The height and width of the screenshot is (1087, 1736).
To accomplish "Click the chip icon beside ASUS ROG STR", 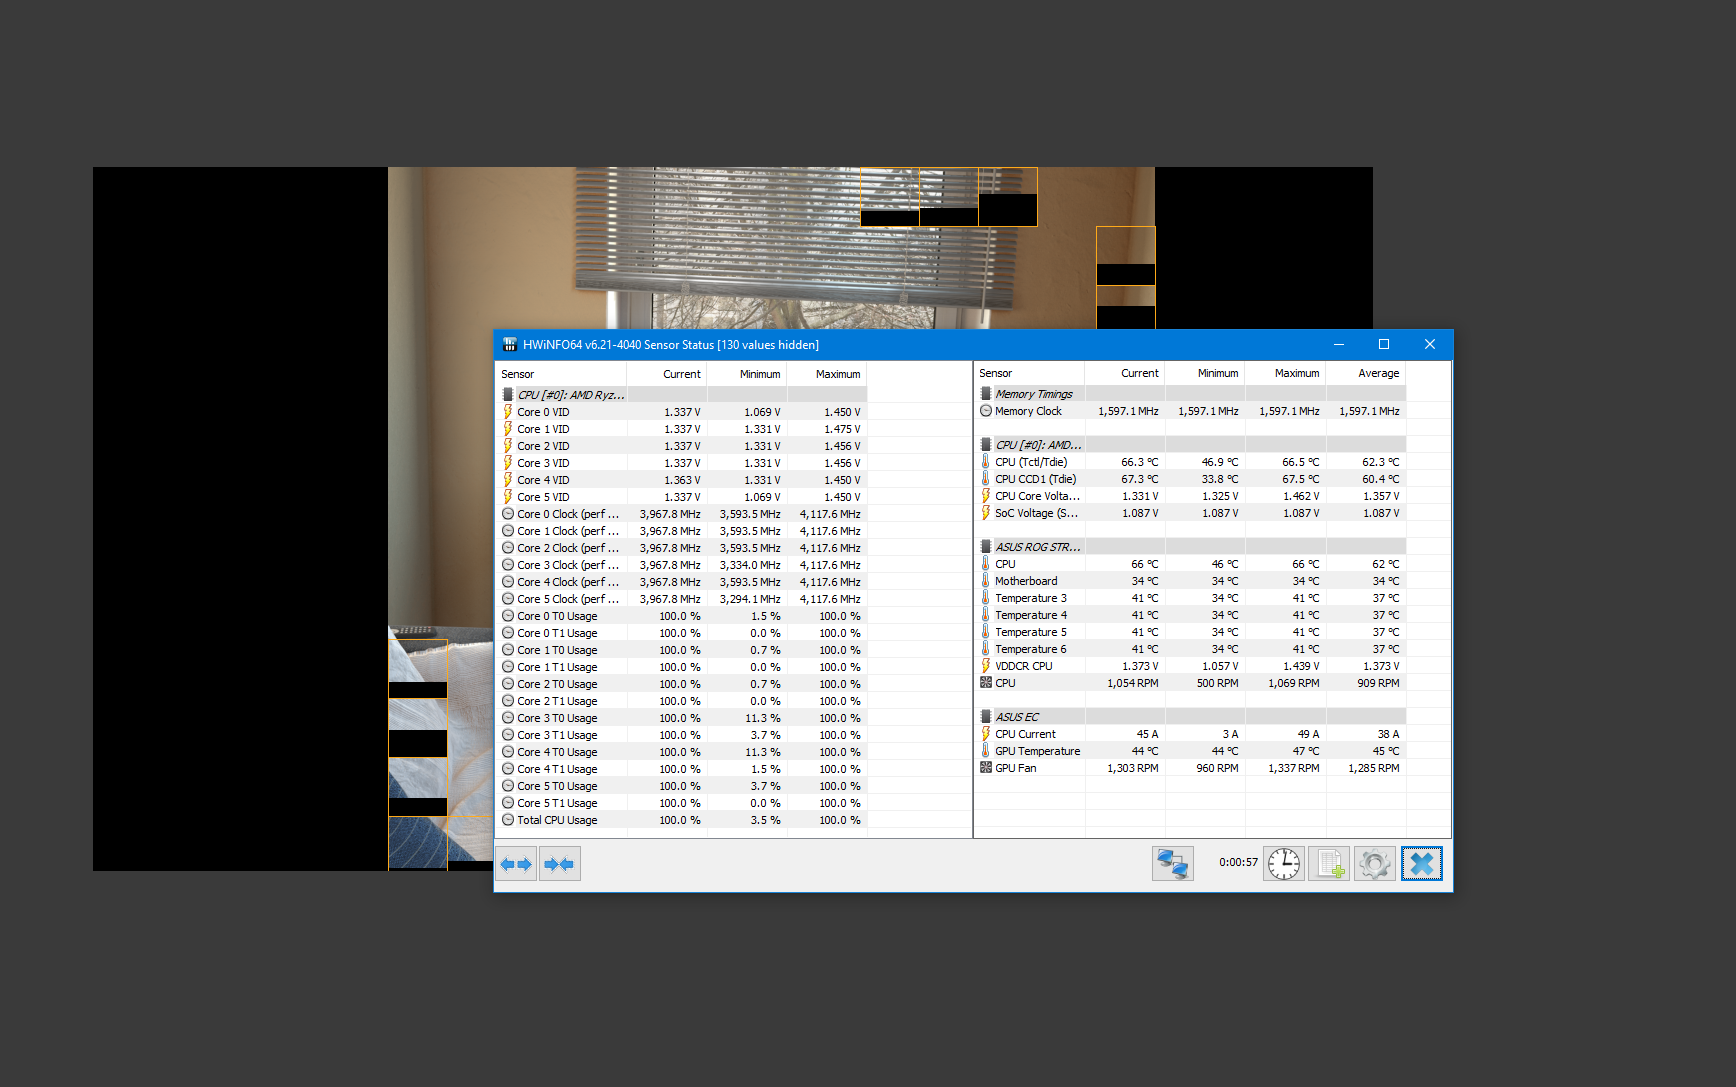I will click(986, 547).
